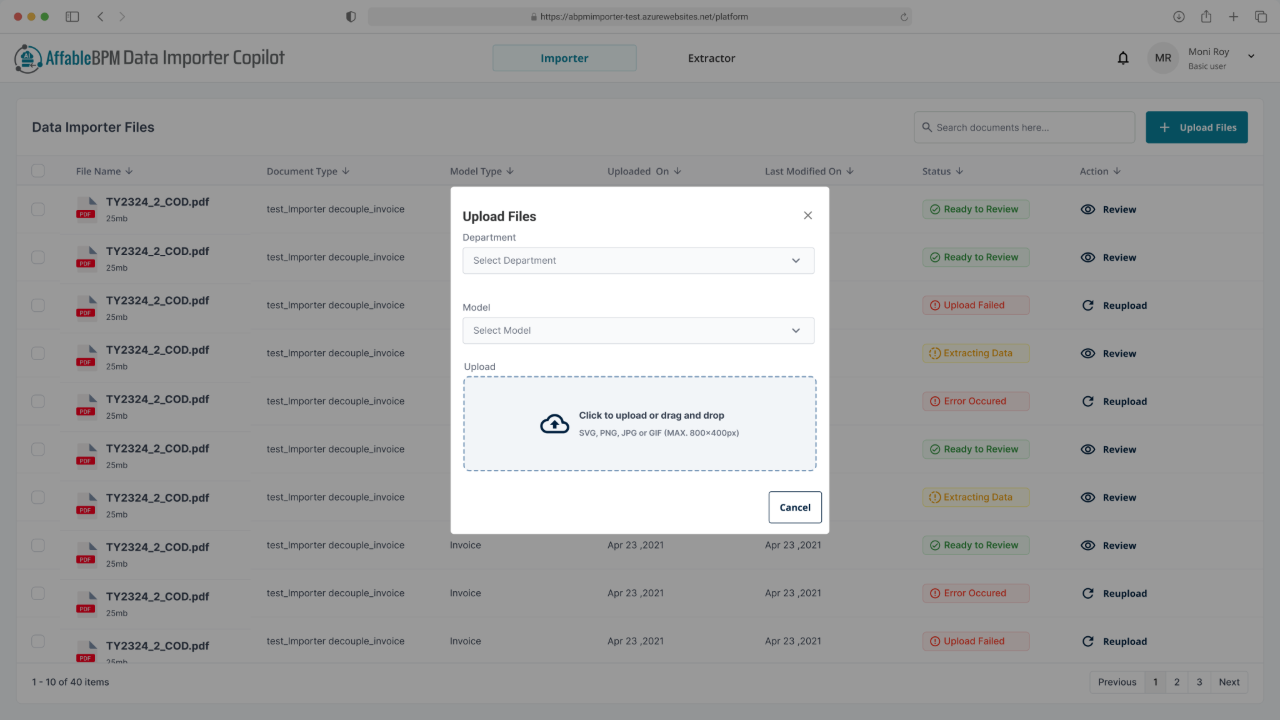Switch to the Extractor tab
Image resolution: width=1280 pixels, height=720 pixels.
click(711, 58)
